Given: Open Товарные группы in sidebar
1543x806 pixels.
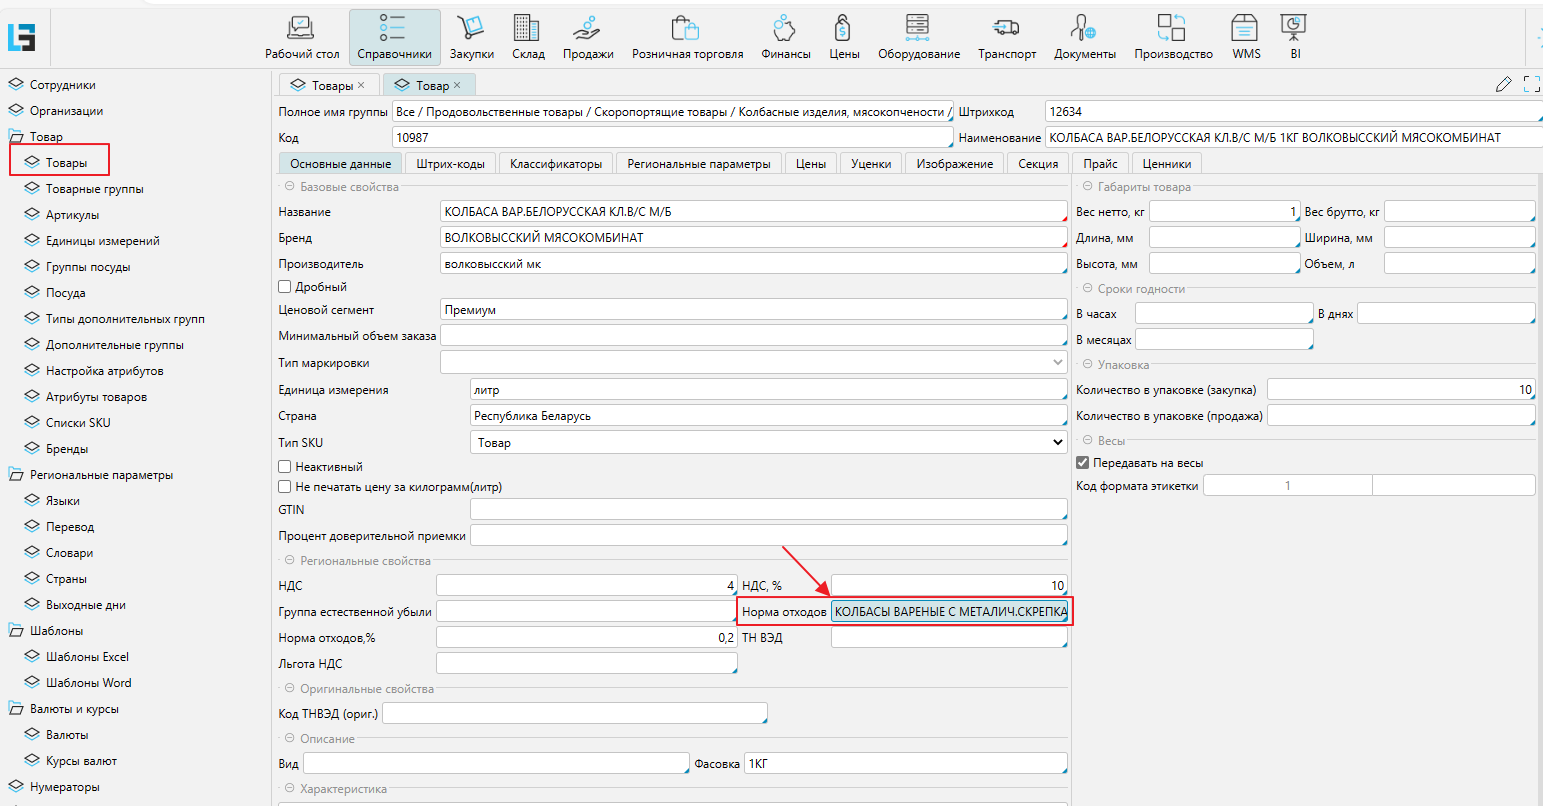Looking at the screenshot, I should pyautogui.click(x=94, y=189).
